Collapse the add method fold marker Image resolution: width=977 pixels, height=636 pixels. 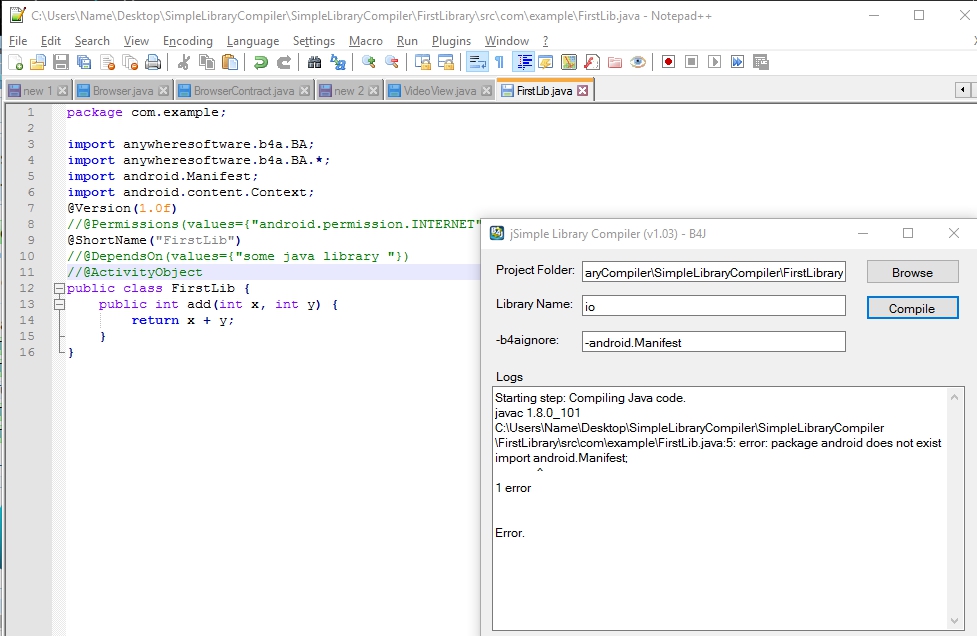click(59, 304)
